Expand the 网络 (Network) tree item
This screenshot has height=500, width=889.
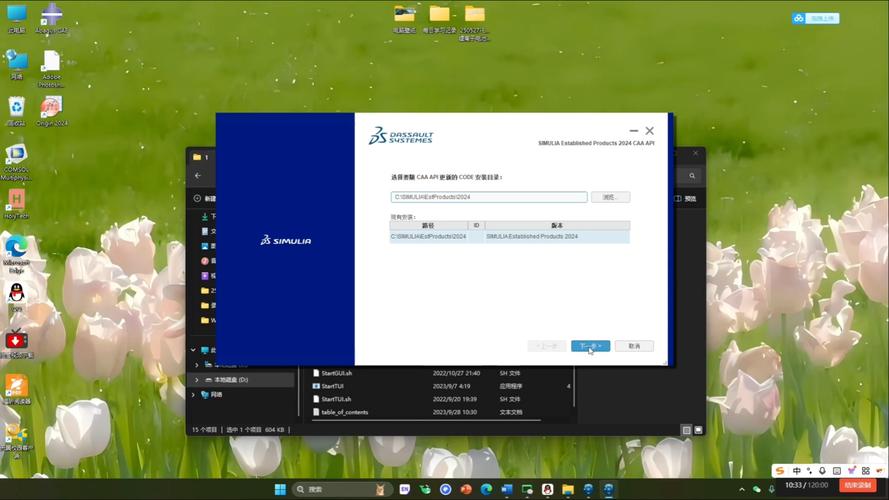[196, 395]
